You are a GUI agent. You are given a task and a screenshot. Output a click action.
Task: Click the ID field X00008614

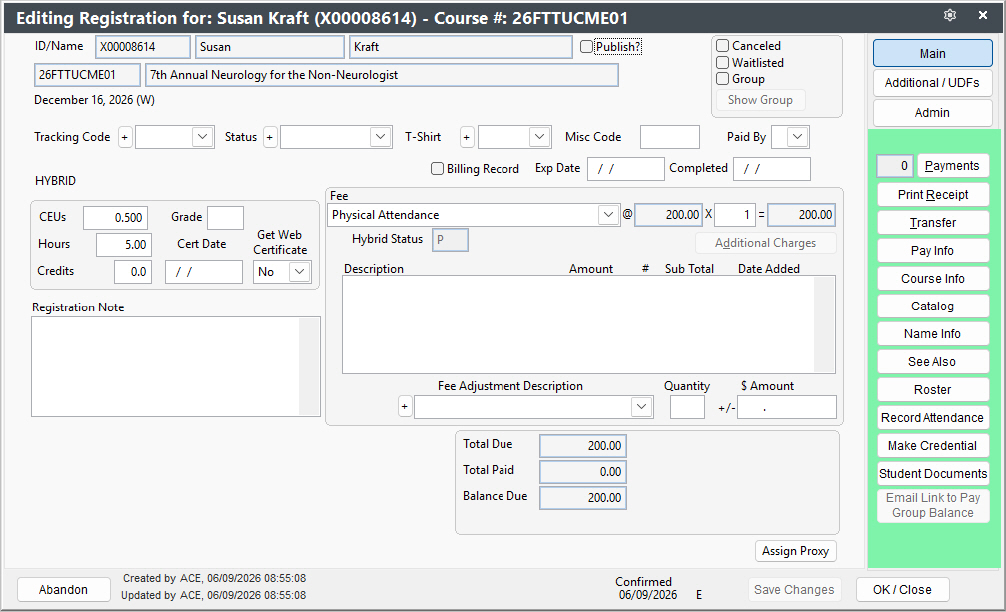[143, 47]
